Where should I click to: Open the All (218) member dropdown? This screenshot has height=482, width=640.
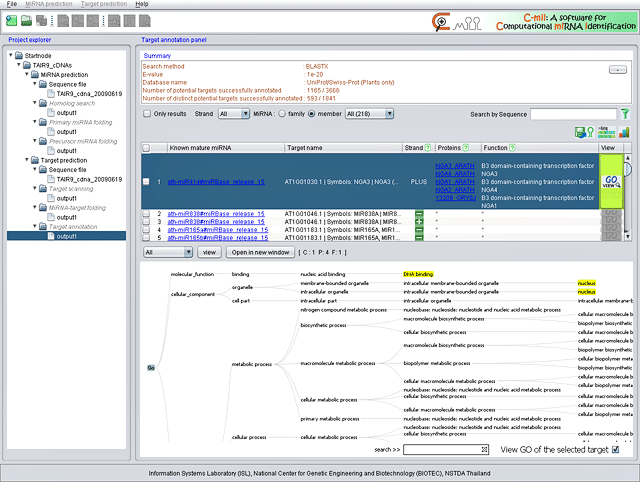pos(369,114)
